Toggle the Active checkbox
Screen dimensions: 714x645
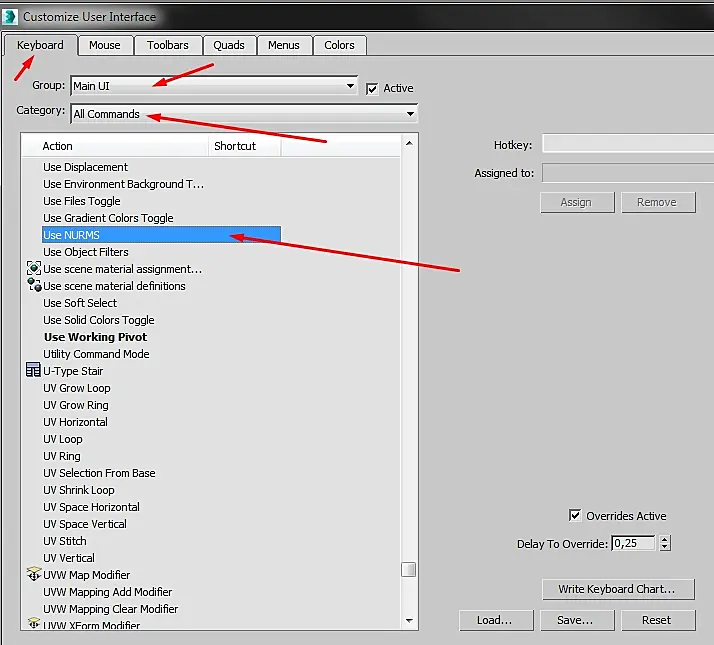(x=372, y=88)
